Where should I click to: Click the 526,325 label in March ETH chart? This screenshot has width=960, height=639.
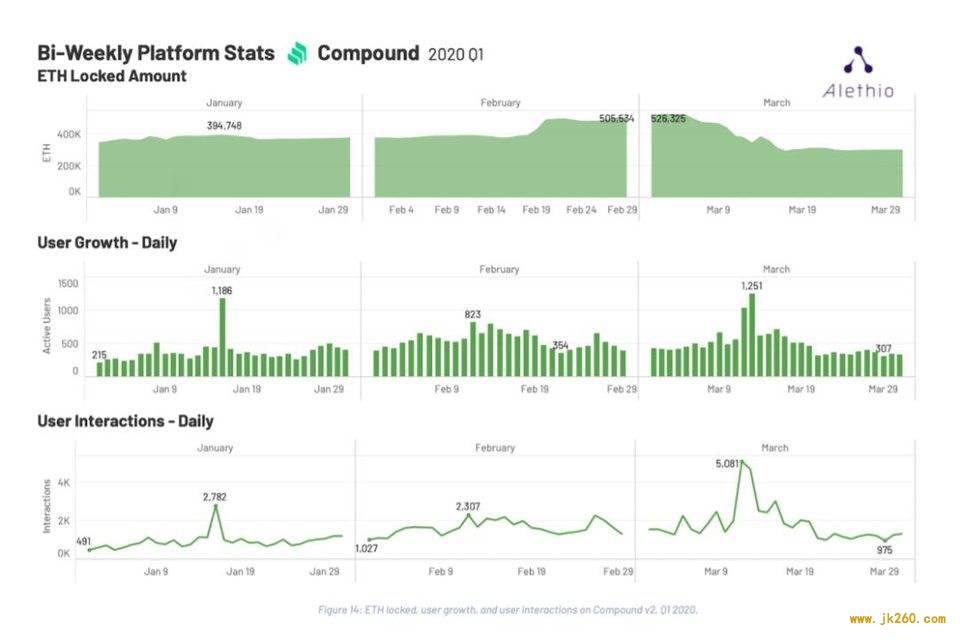point(668,118)
